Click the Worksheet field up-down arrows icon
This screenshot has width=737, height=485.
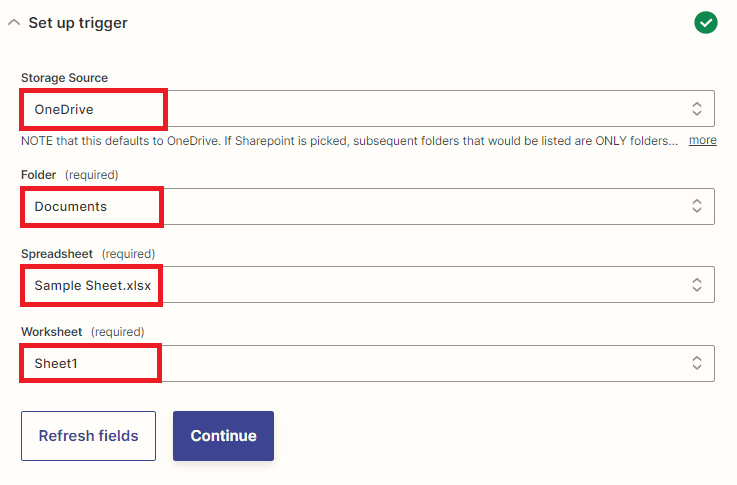click(x=697, y=363)
